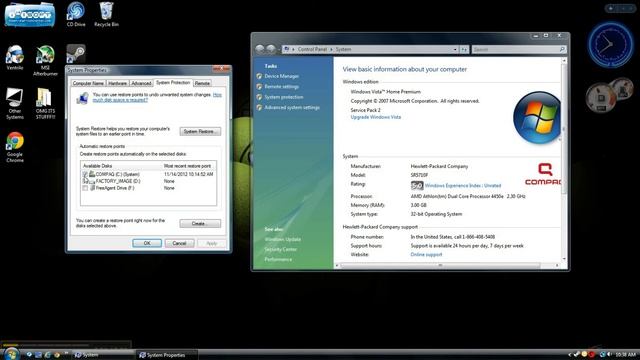640x360 pixels.
Task: Click the Compaq logo
Action: click(x=543, y=174)
